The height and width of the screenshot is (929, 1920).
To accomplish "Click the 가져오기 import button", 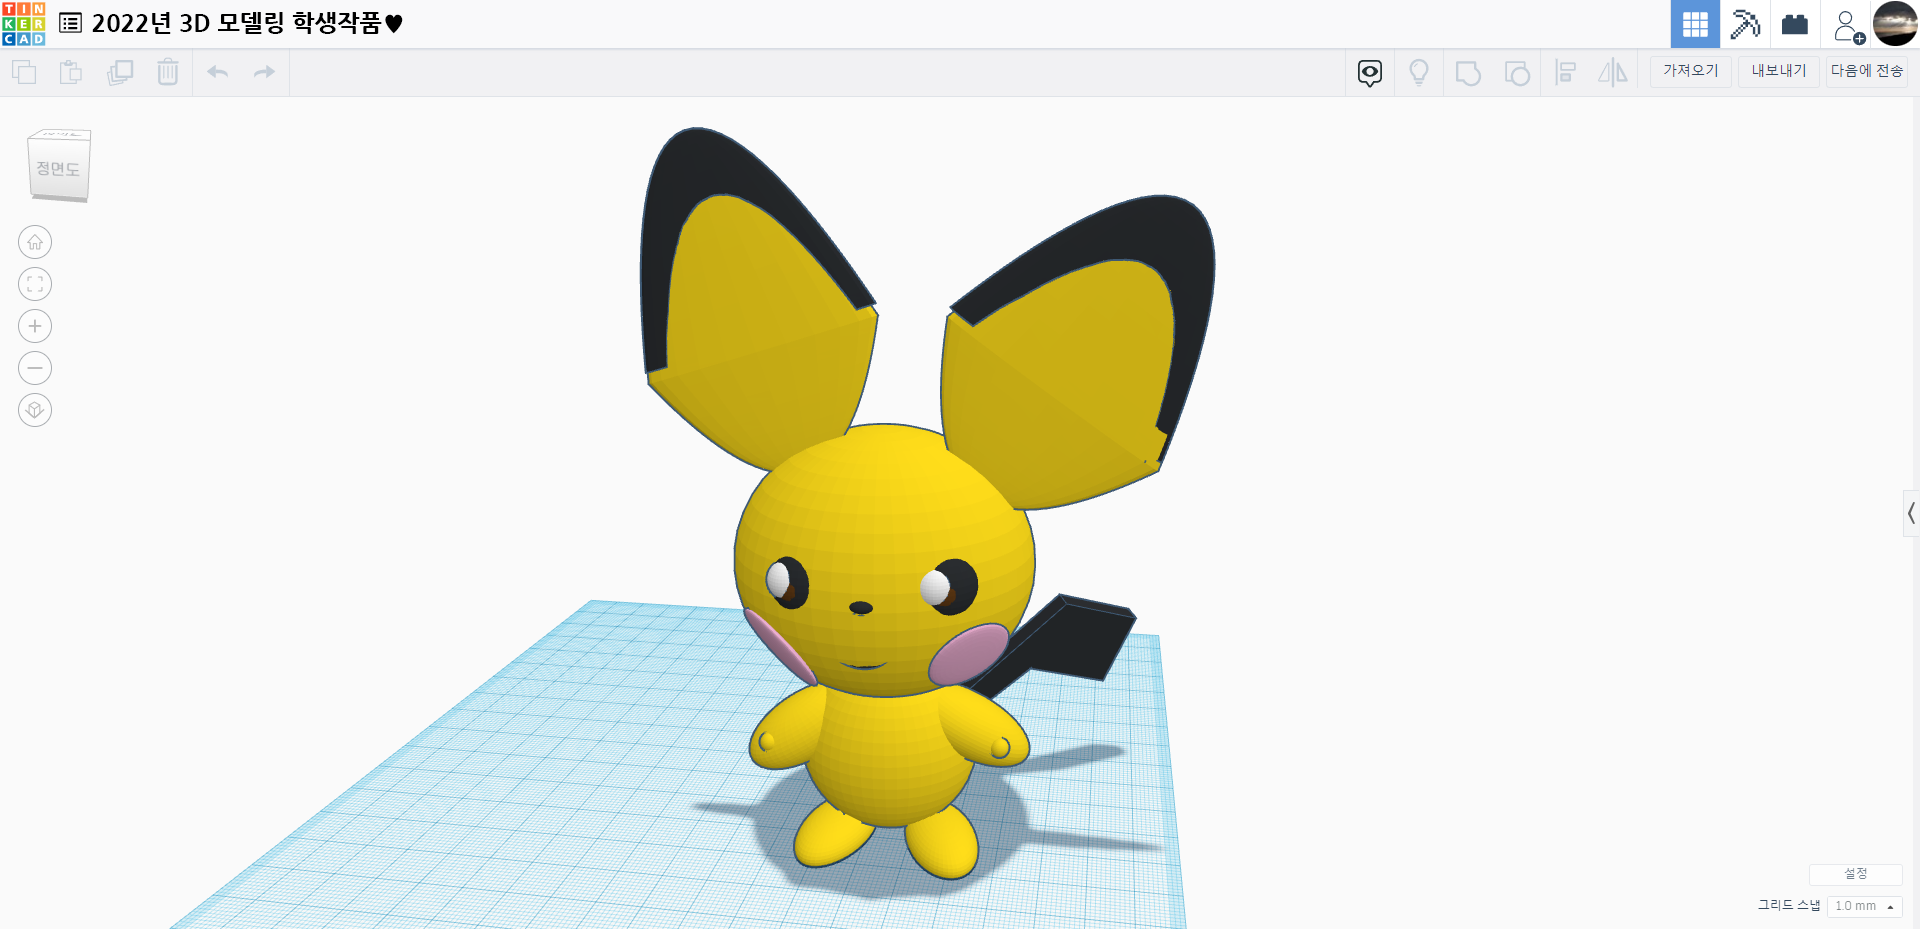I will point(1691,71).
